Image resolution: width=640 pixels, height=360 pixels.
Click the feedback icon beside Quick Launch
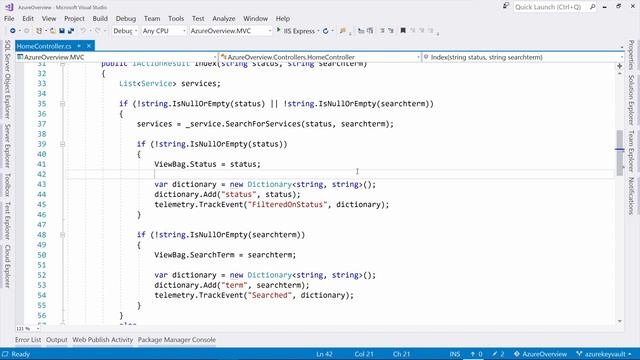(x=506, y=6)
